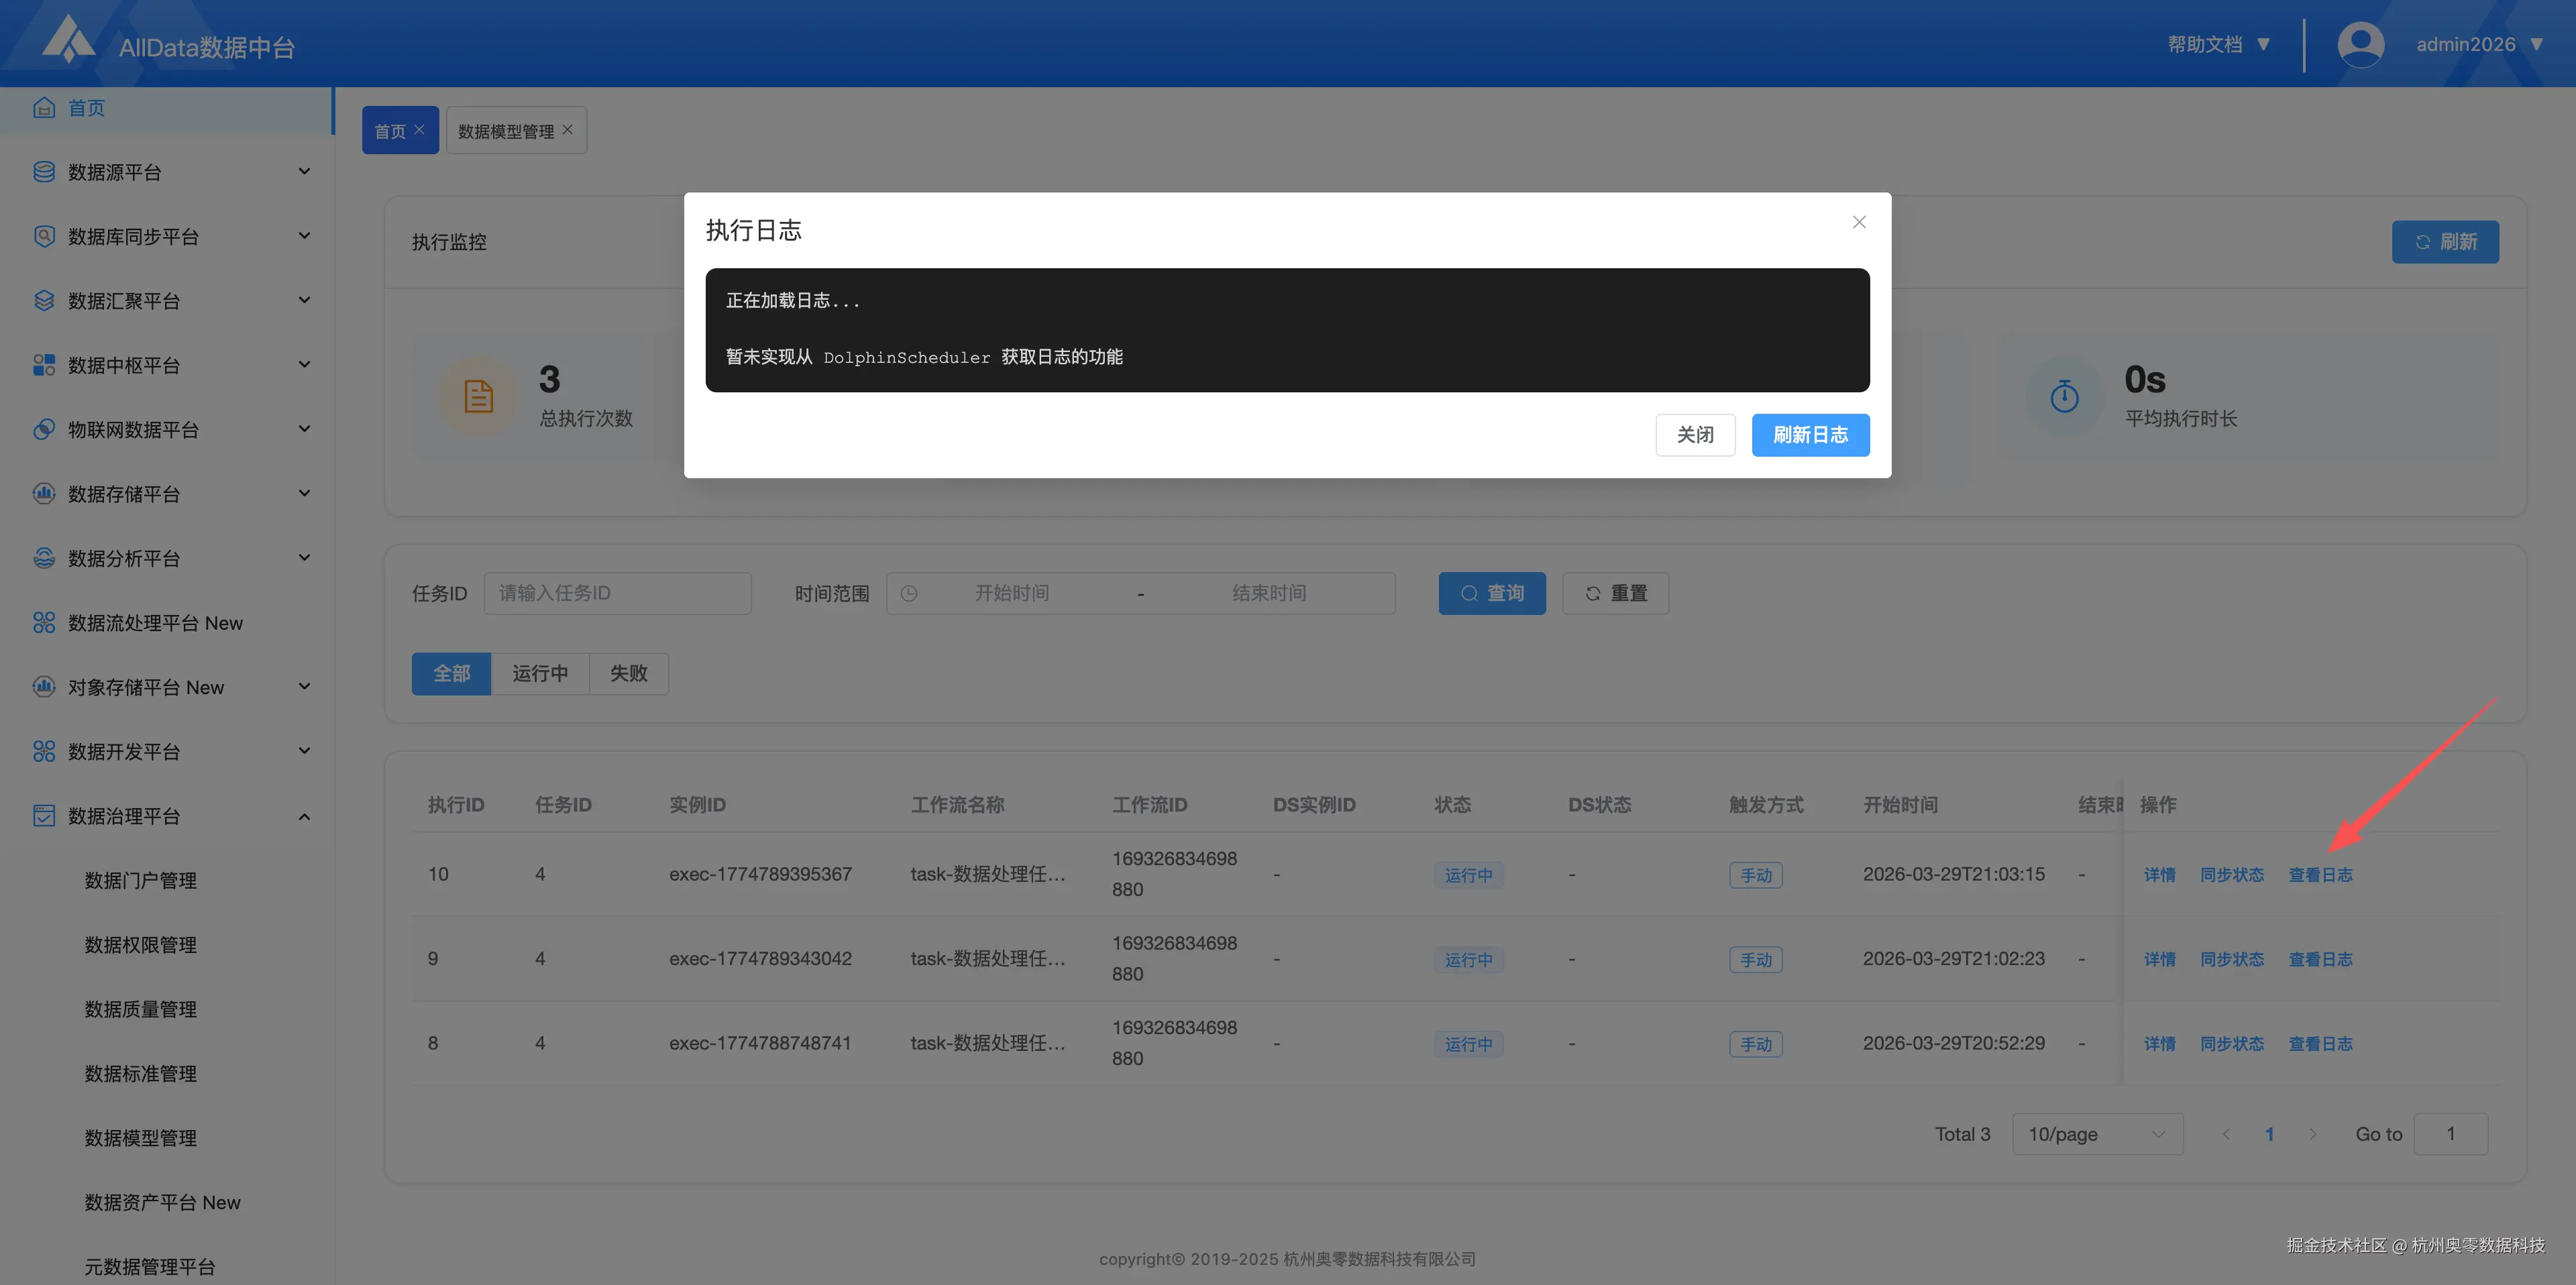
Task: Click the 数据源平台 database icon
Action: tap(44, 172)
